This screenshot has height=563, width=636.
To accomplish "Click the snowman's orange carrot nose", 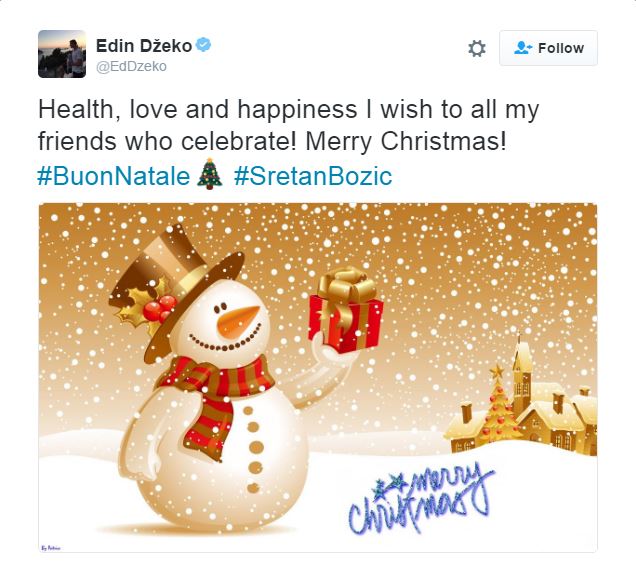I will [238, 320].
